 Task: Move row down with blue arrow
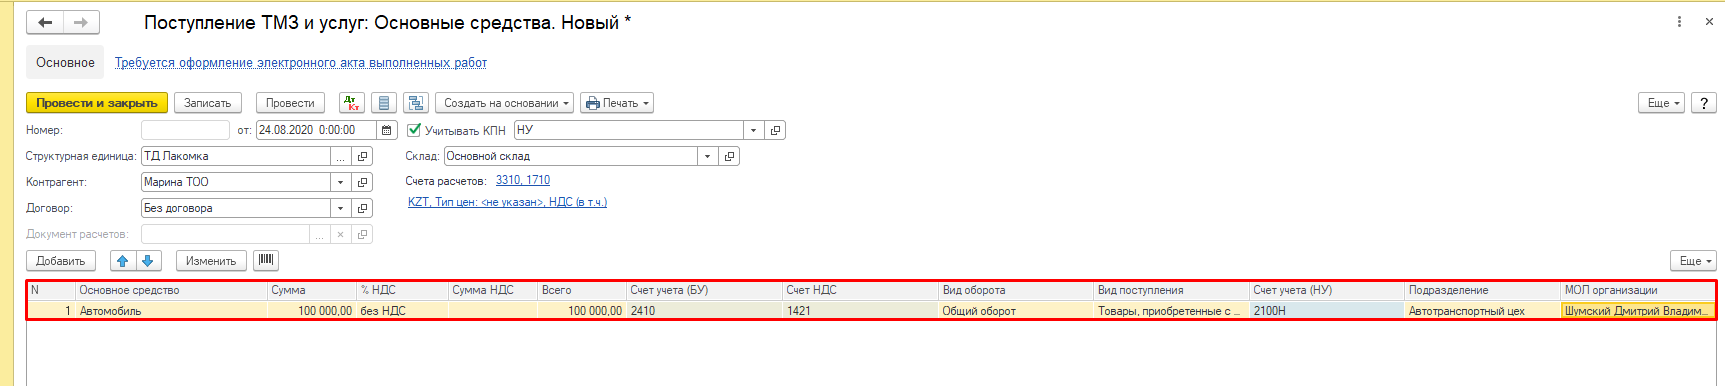tap(148, 261)
